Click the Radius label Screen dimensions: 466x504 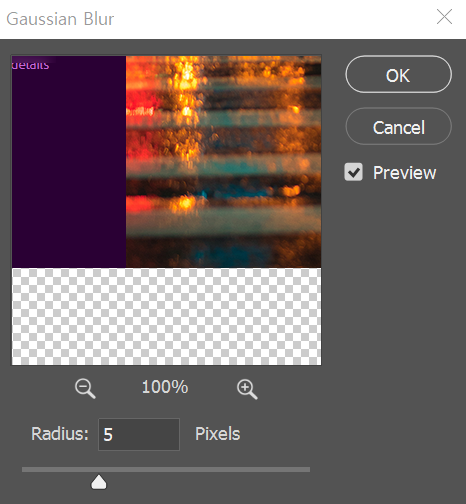pyautogui.click(x=60, y=434)
